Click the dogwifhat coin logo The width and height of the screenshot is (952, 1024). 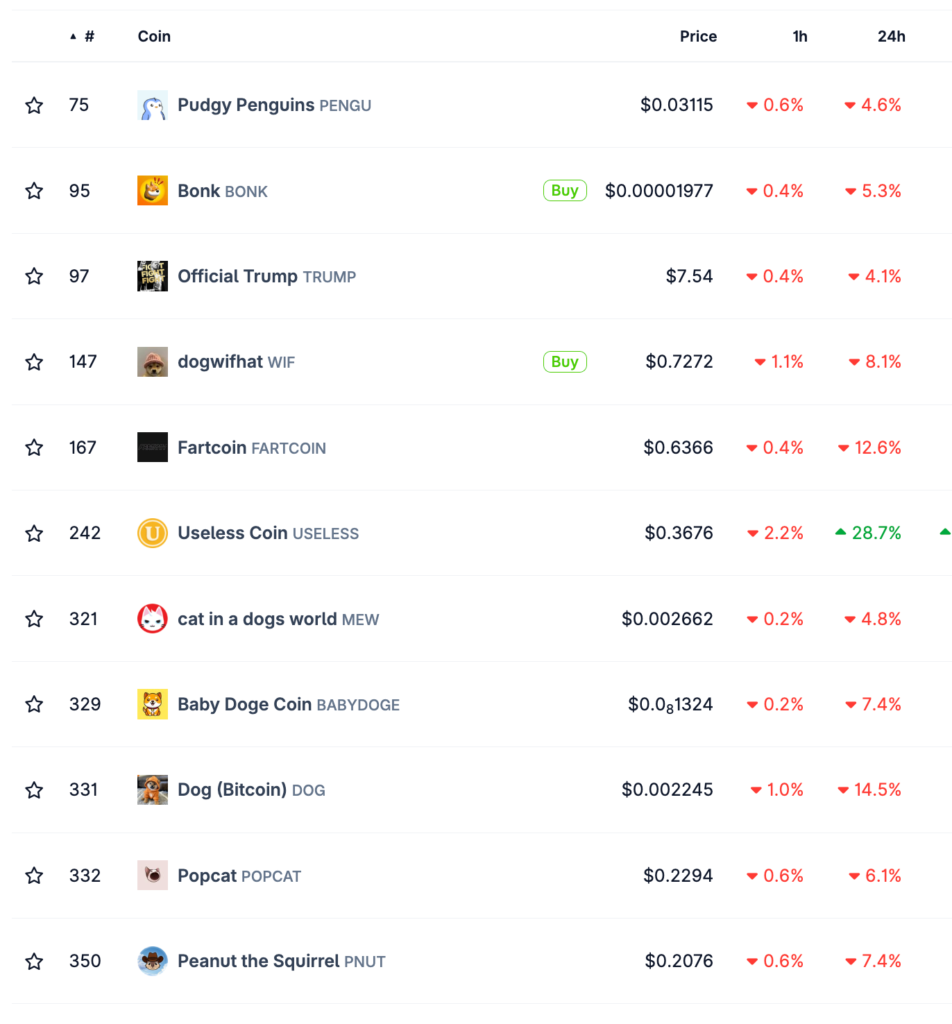(x=152, y=361)
